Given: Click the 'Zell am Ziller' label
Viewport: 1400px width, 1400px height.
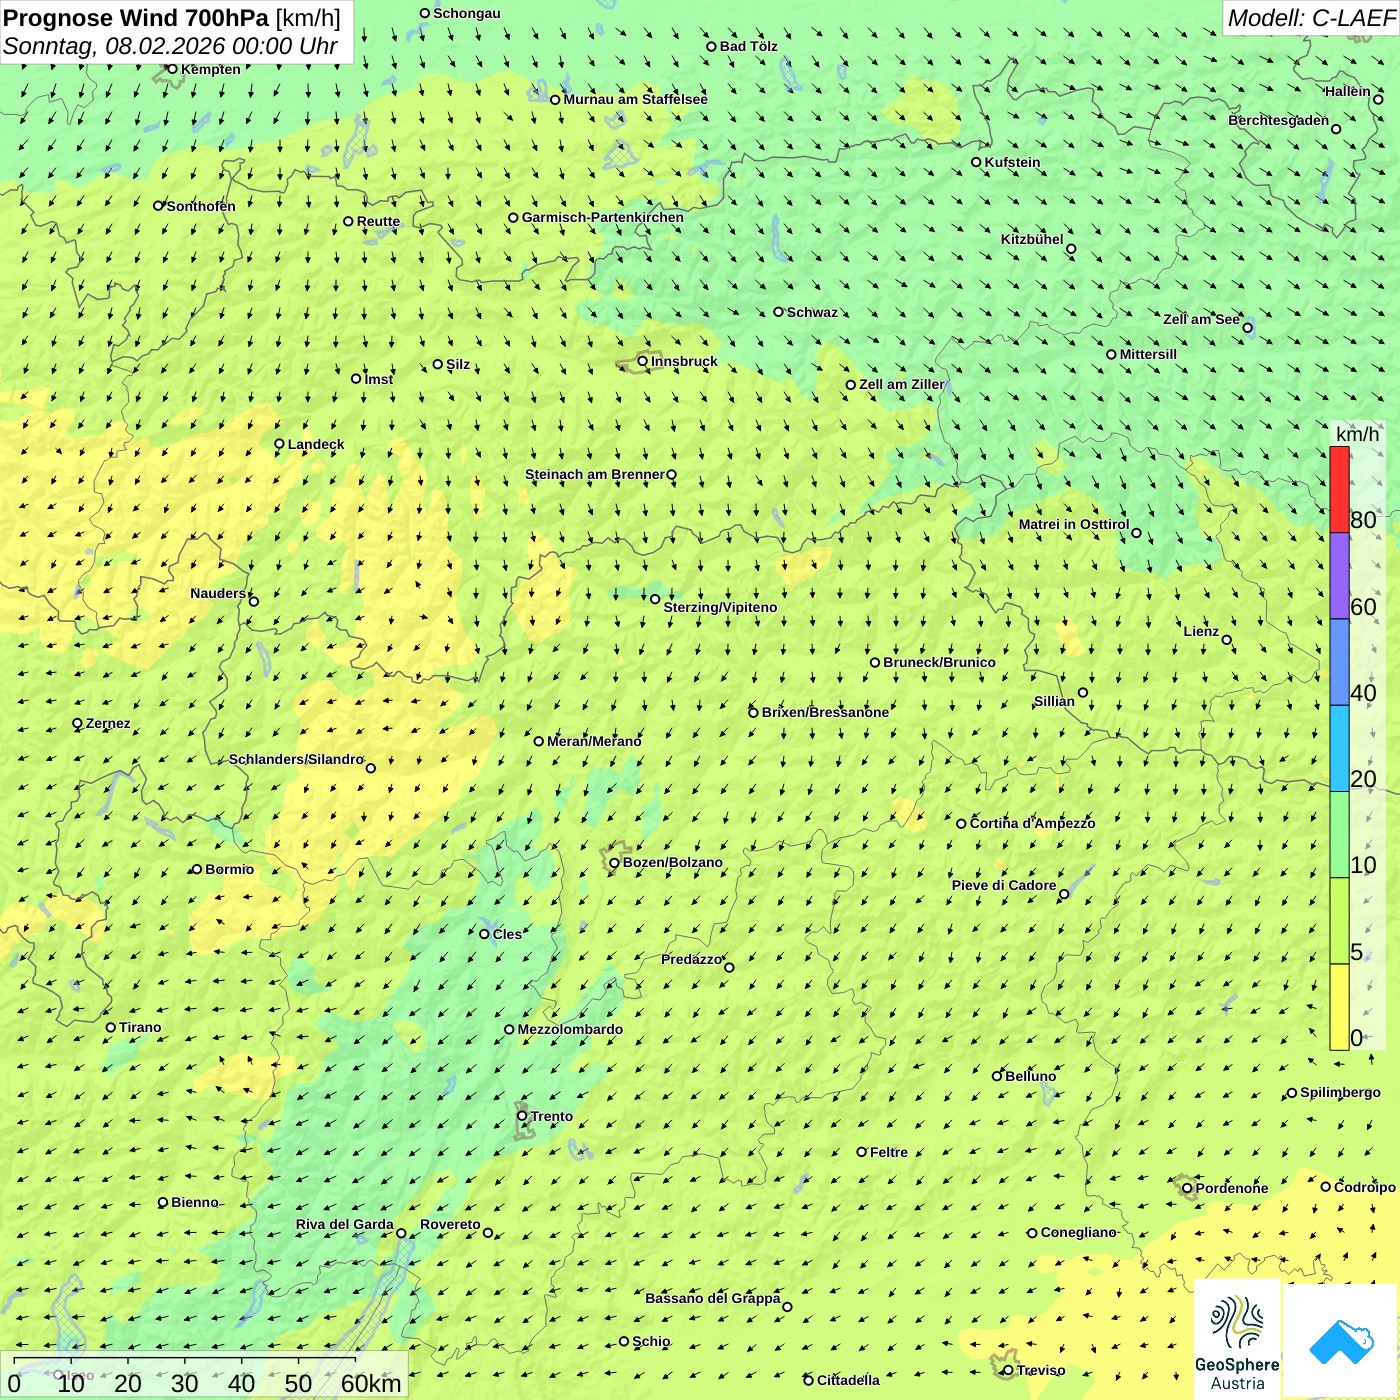Looking at the screenshot, I should coord(901,384).
